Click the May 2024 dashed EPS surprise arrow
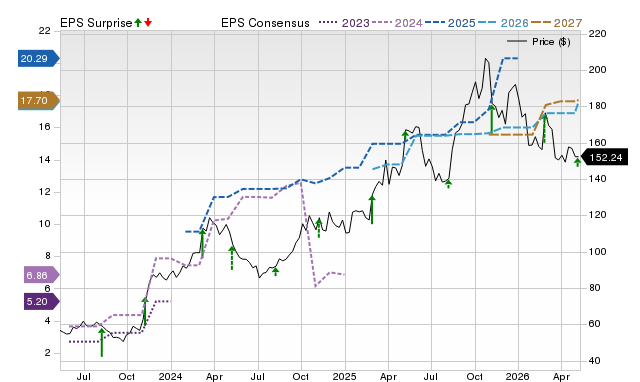This screenshot has height=382, width=640. click(x=232, y=258)
